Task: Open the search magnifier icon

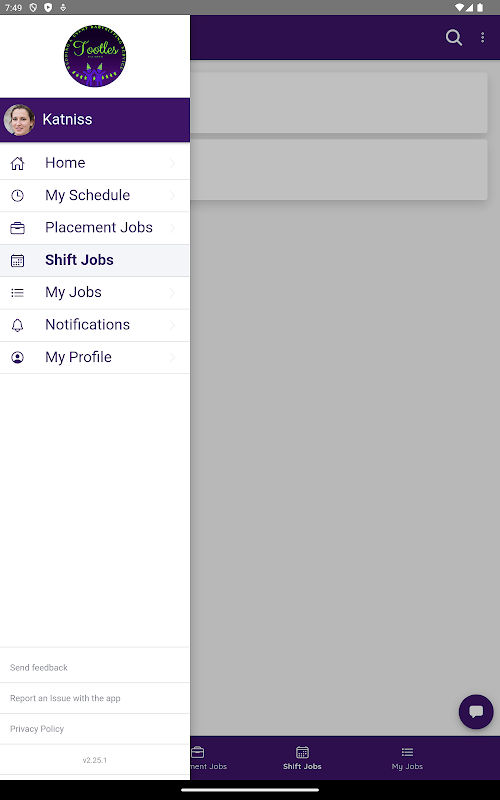Action: 454,37
